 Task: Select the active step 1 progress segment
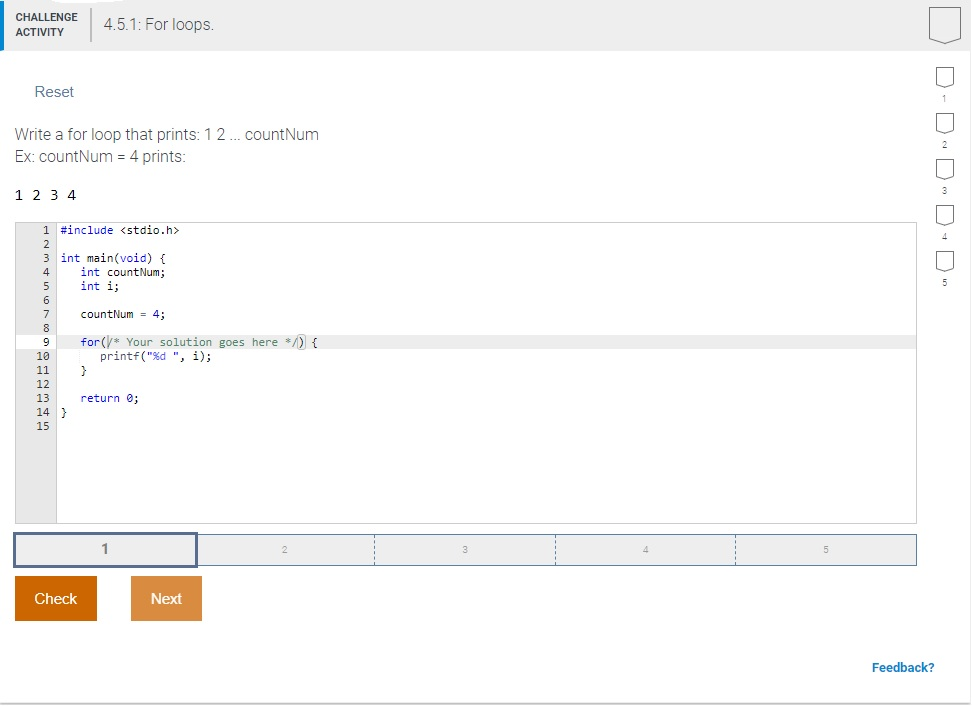pos(104,549)
